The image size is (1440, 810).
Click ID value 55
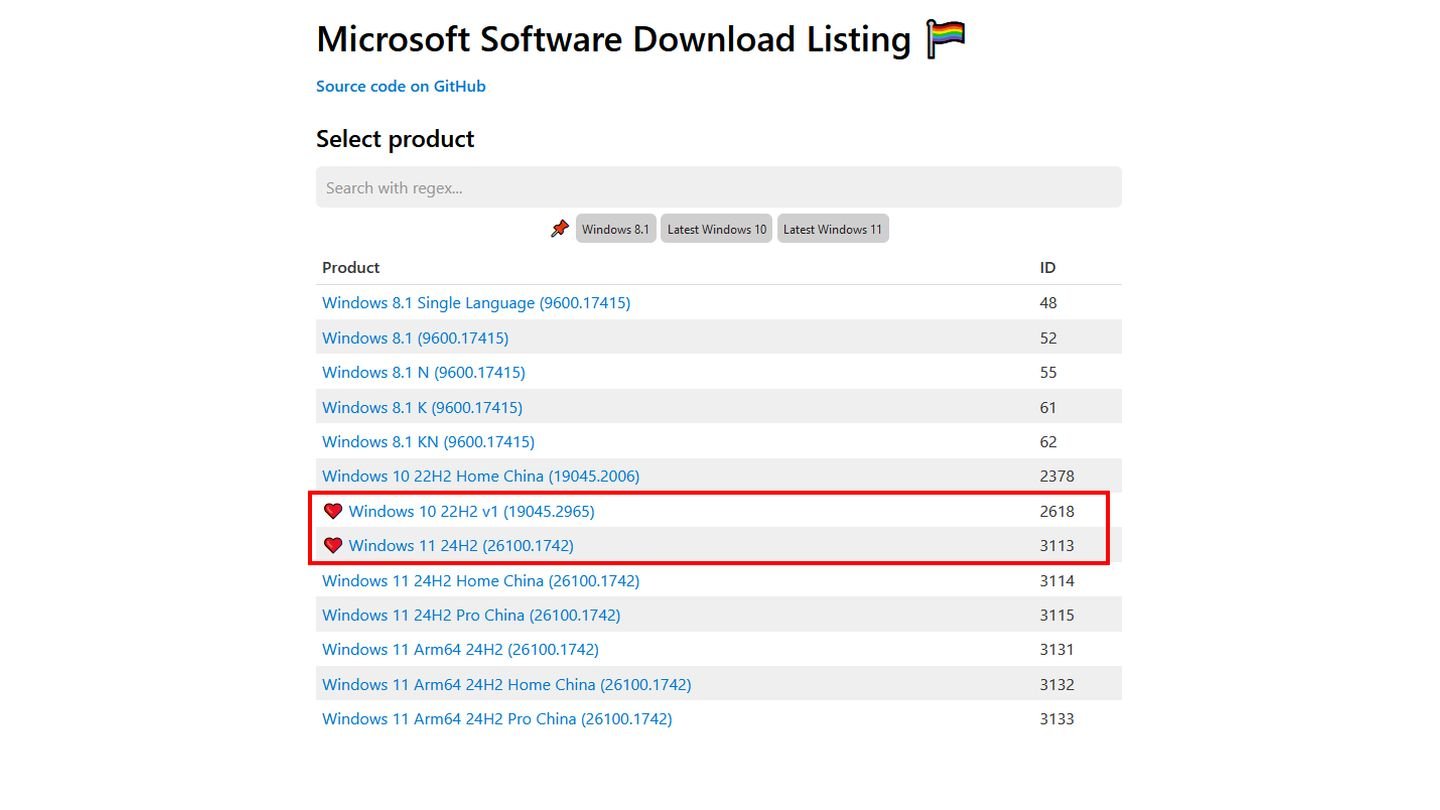pyautogui.click(x=1048, y=372)
